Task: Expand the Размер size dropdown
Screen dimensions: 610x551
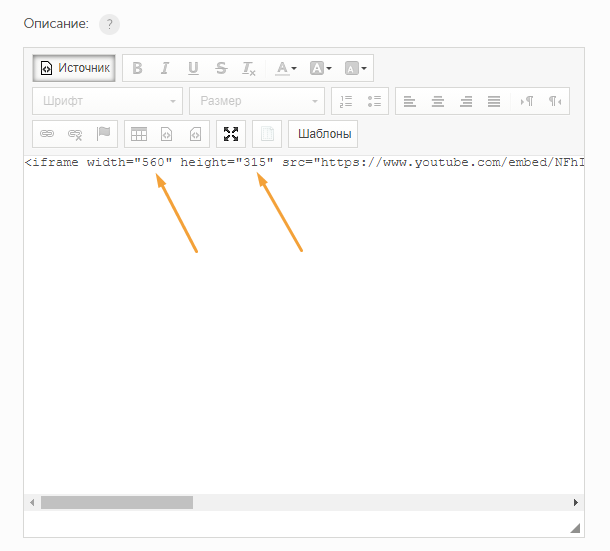Action: [x=260, y=101]
